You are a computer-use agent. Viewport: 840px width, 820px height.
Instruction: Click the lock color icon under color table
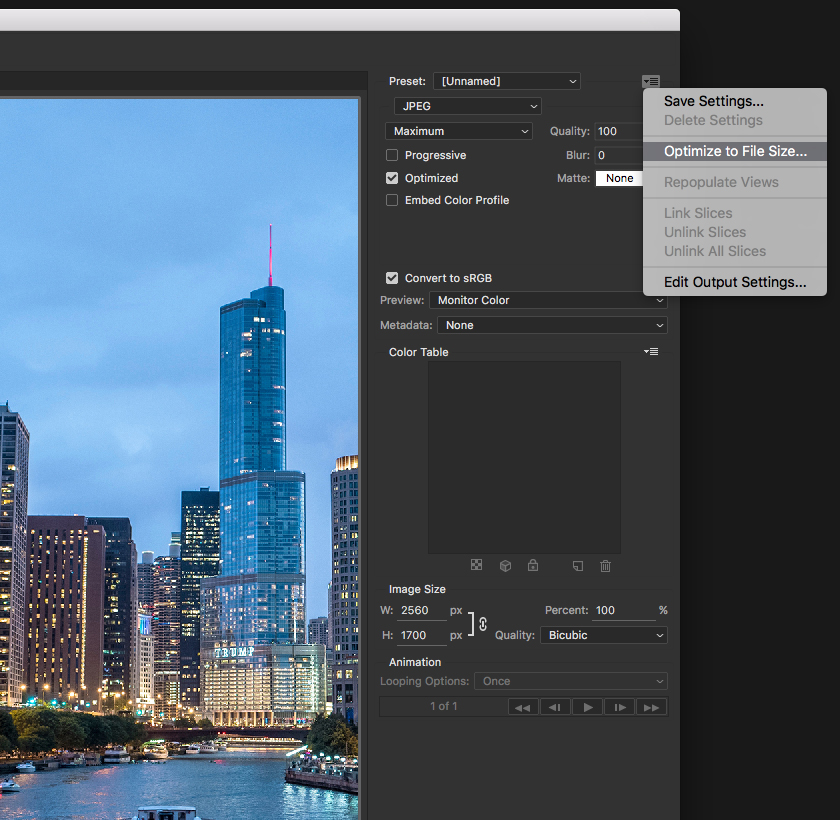(533, 566)
